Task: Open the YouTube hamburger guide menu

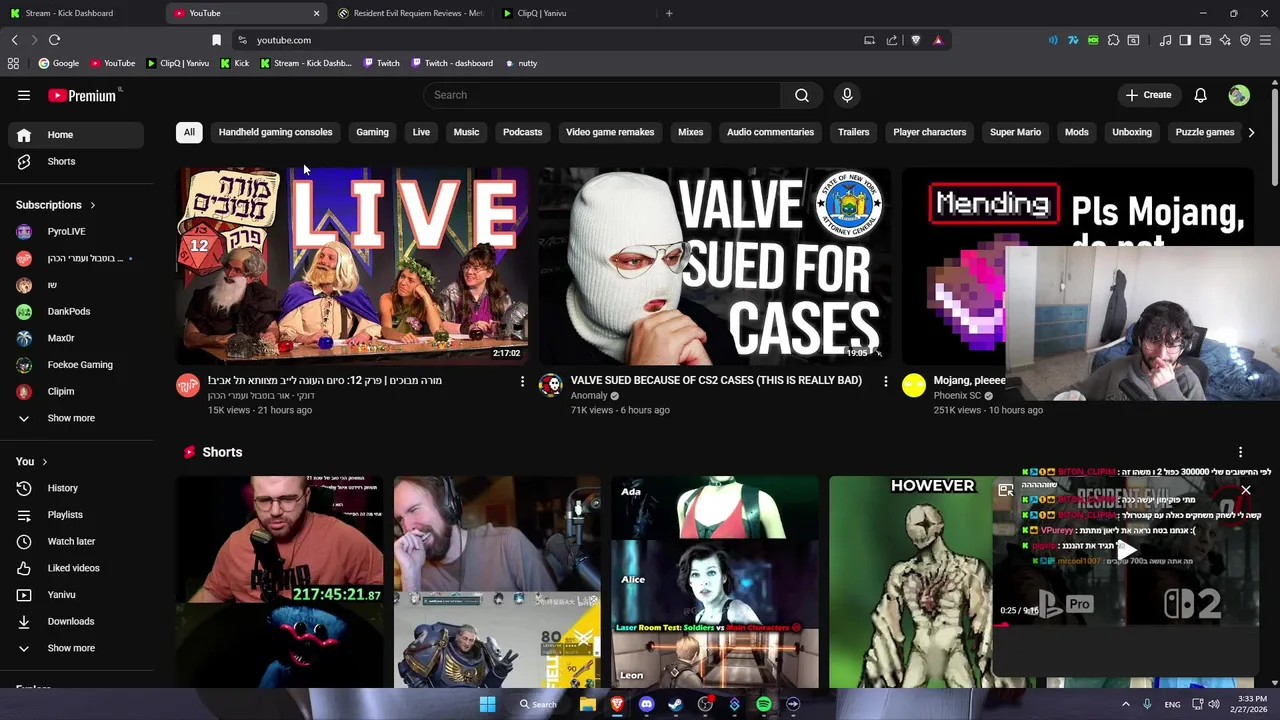Action: pyautogui.click(x=24, y=95)
